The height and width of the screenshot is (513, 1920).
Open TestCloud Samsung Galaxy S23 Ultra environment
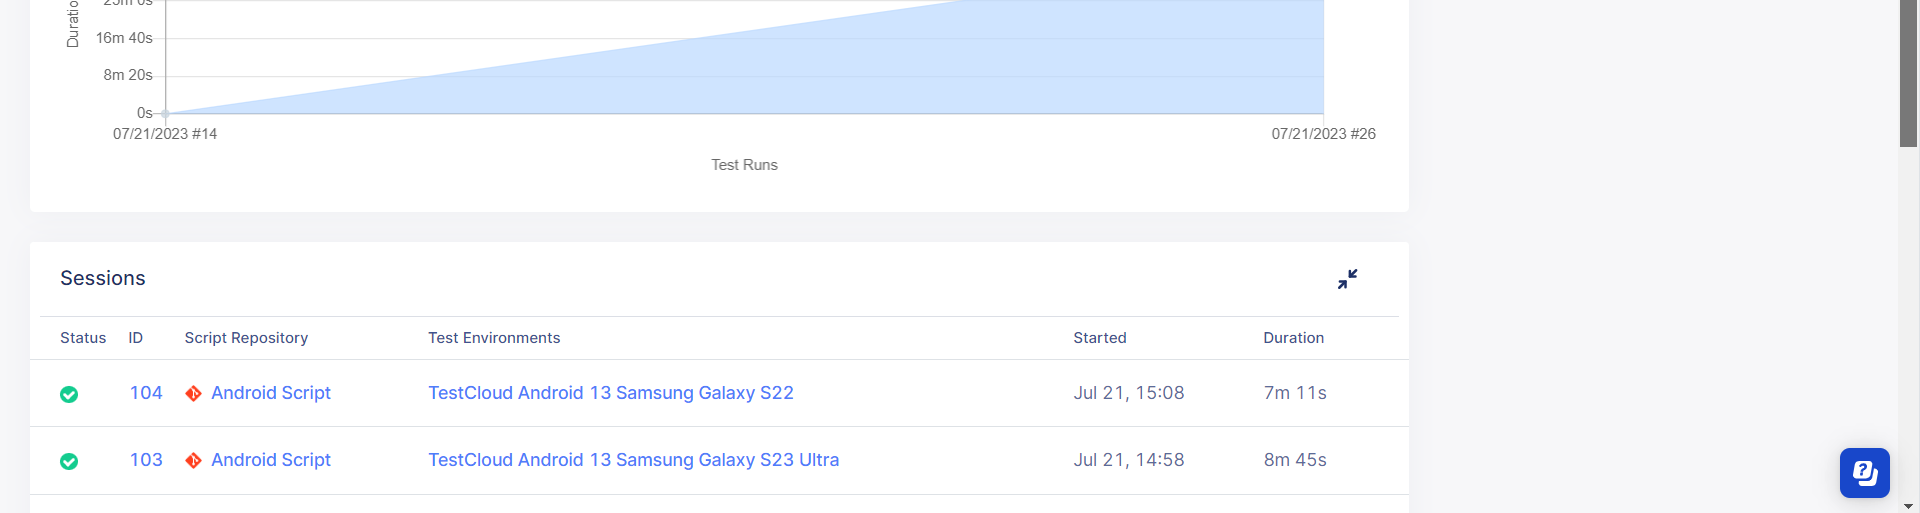pyautogui.click(x=634, y=460)
